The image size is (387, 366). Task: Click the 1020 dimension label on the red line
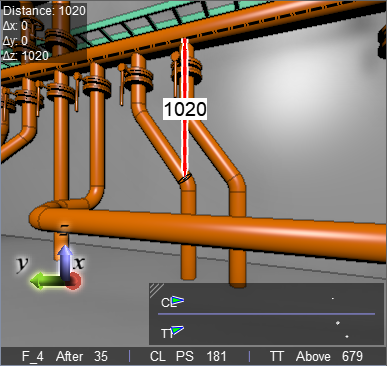coord(185,109)
